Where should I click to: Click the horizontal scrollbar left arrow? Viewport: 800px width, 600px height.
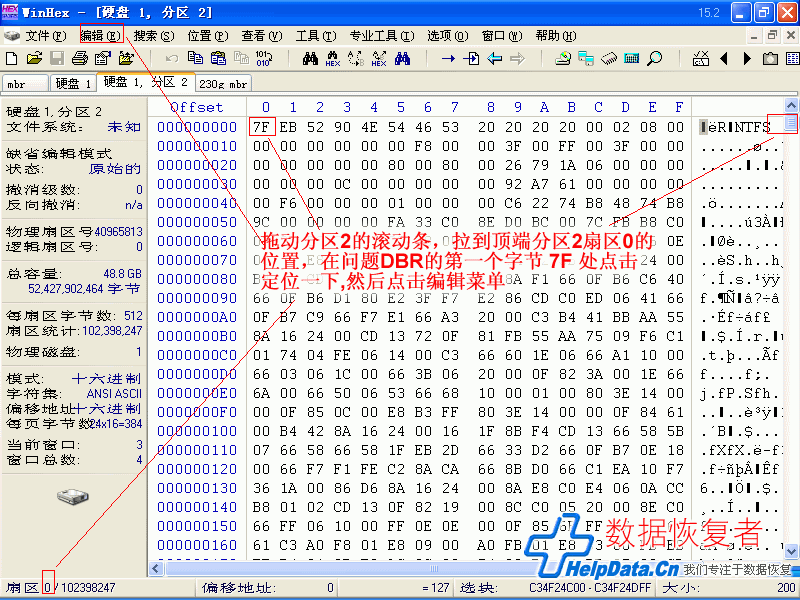pyautogui.click(x=156, y=568)
